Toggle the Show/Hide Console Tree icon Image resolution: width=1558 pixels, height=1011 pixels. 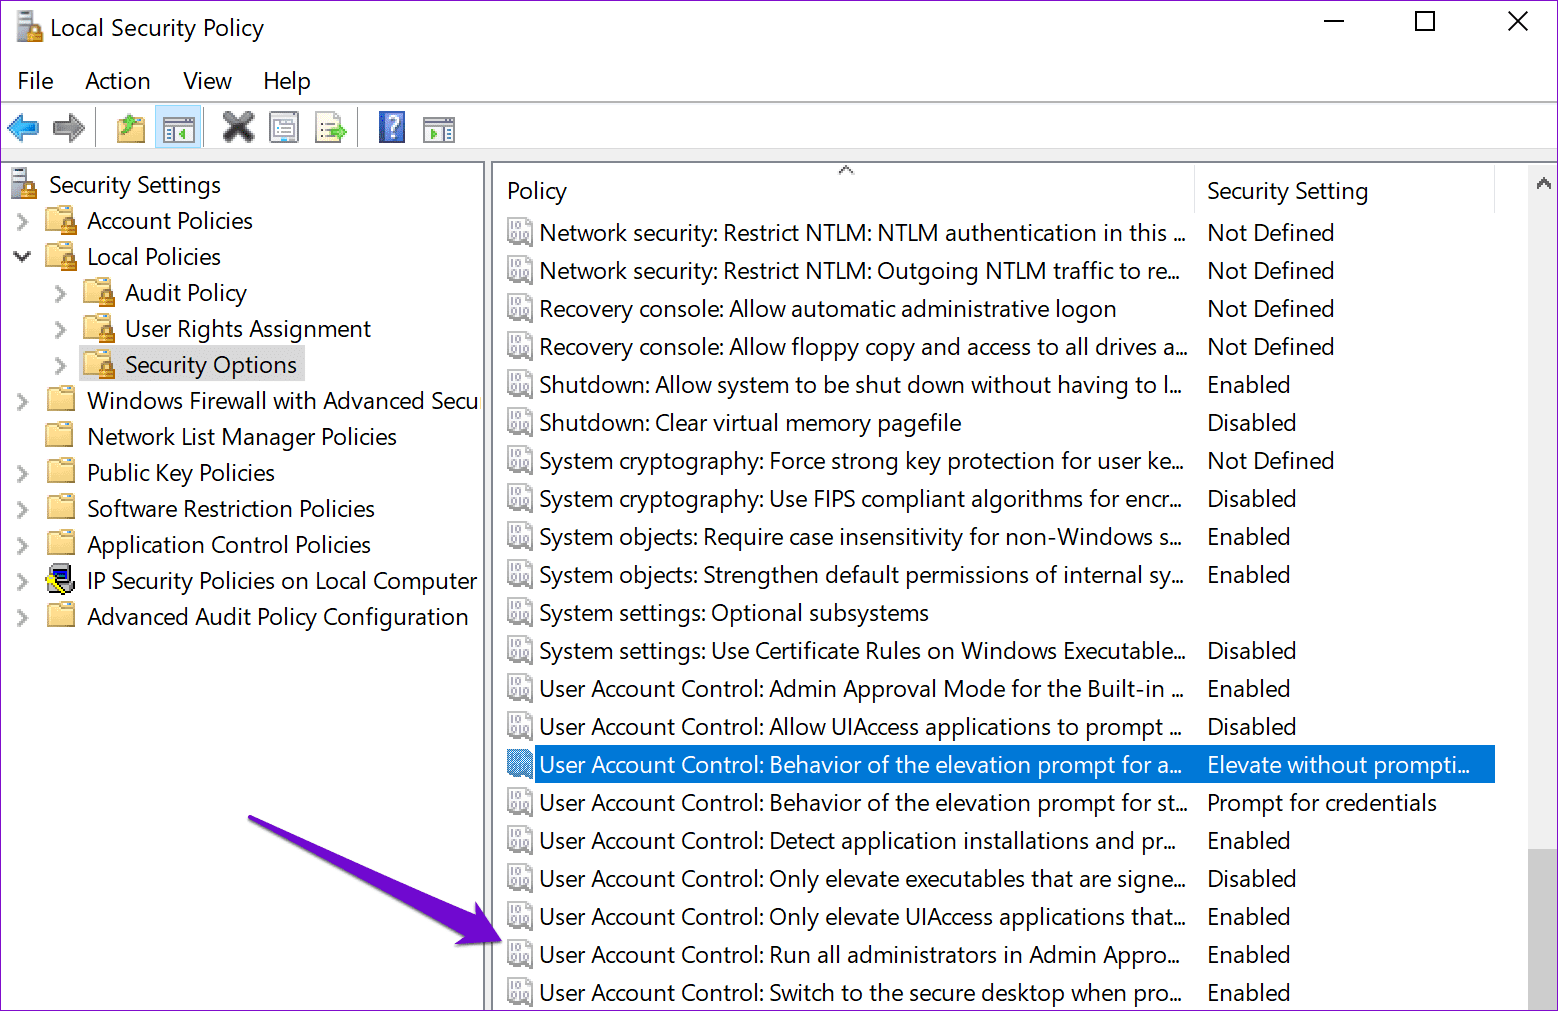point(178,127)
